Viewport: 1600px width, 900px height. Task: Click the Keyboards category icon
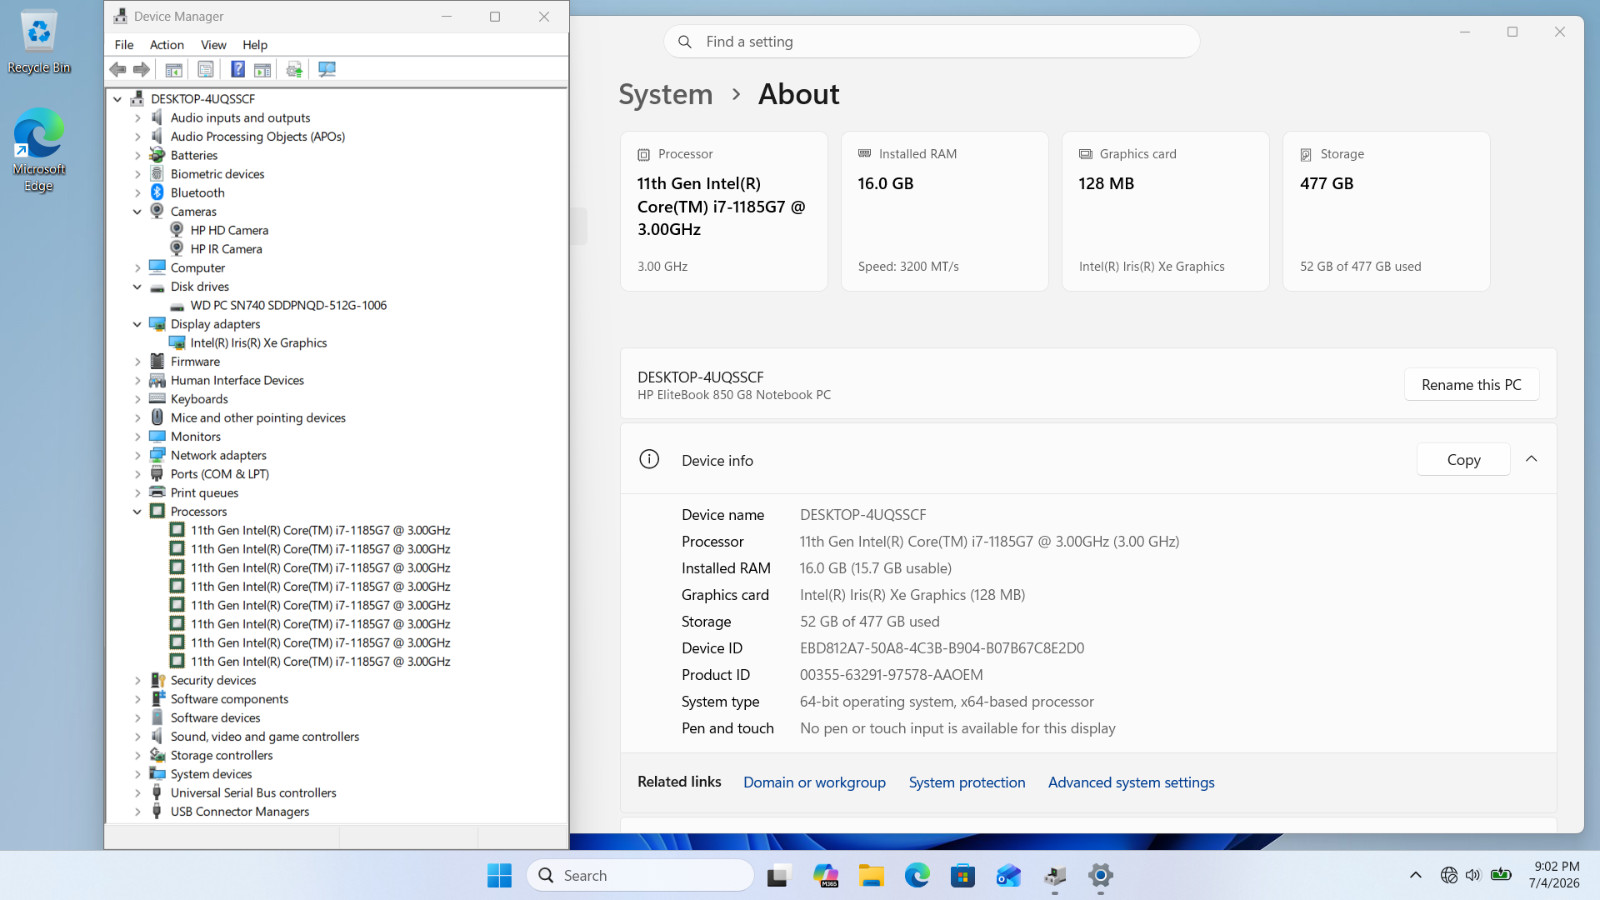(x=157, y=399)
